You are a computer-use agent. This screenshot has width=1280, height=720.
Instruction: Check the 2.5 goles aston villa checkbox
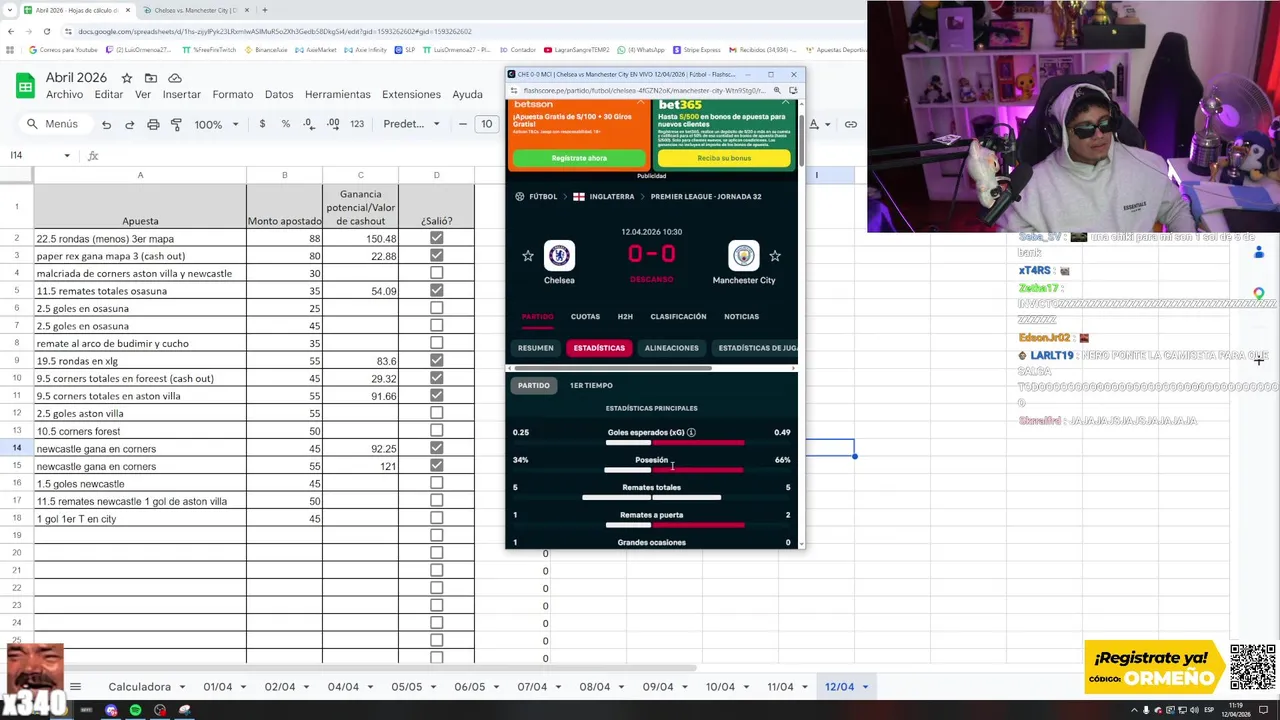click(x=436, y=413)
